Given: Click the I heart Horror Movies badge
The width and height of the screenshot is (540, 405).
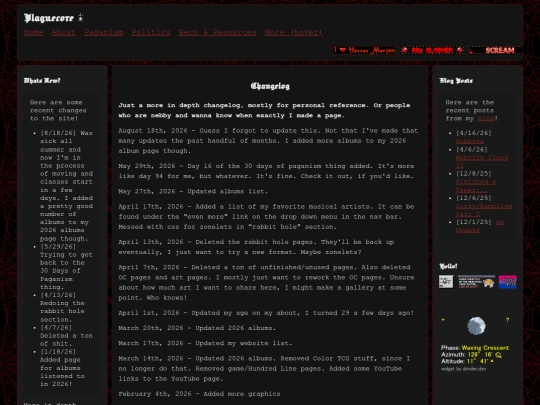Looking at the screenshot, I should point(364,50).
